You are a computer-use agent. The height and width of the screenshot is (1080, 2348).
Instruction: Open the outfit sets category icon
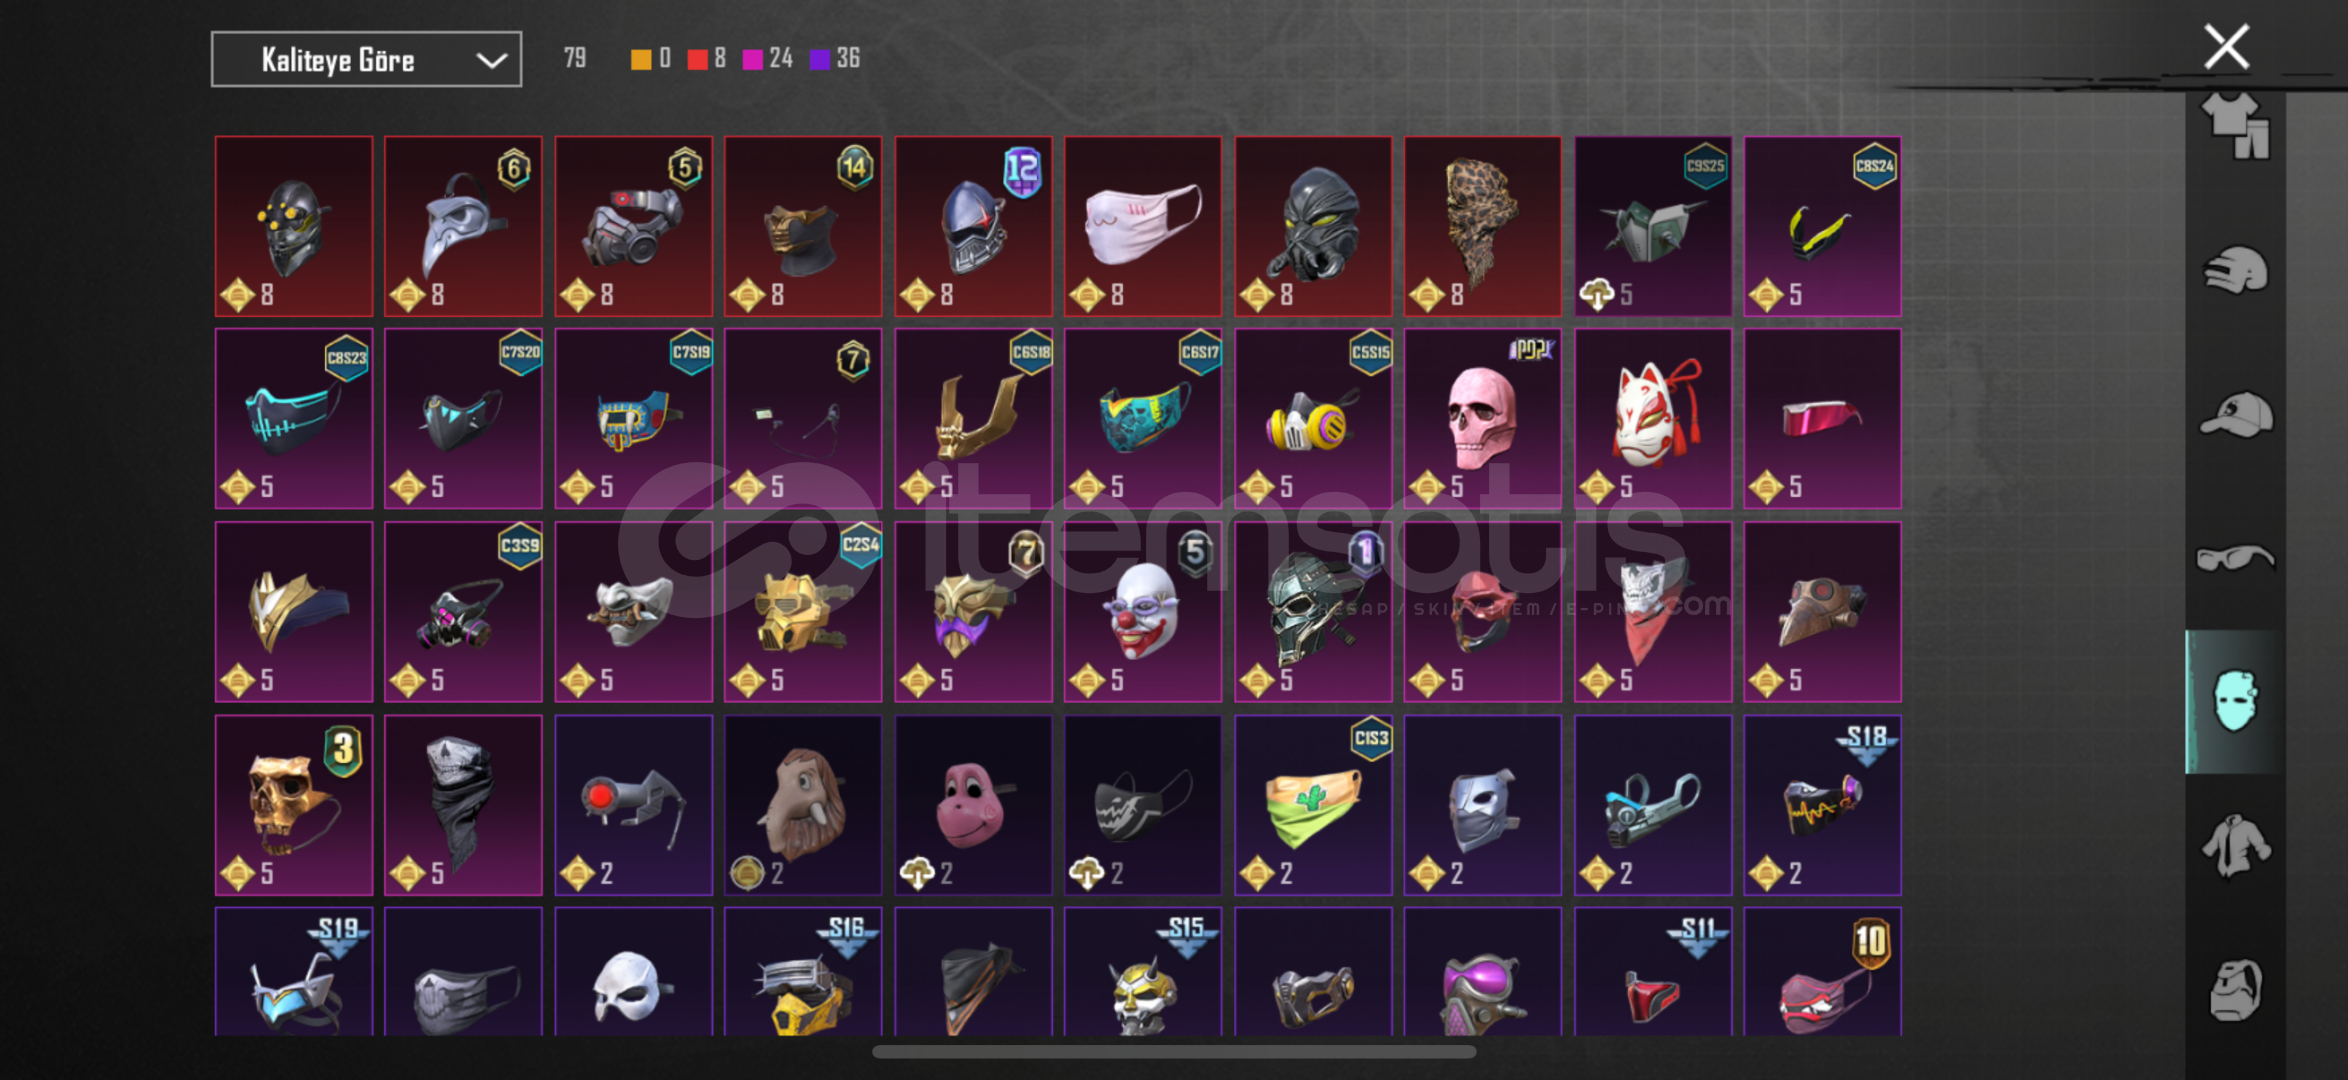click(2236, 125)
